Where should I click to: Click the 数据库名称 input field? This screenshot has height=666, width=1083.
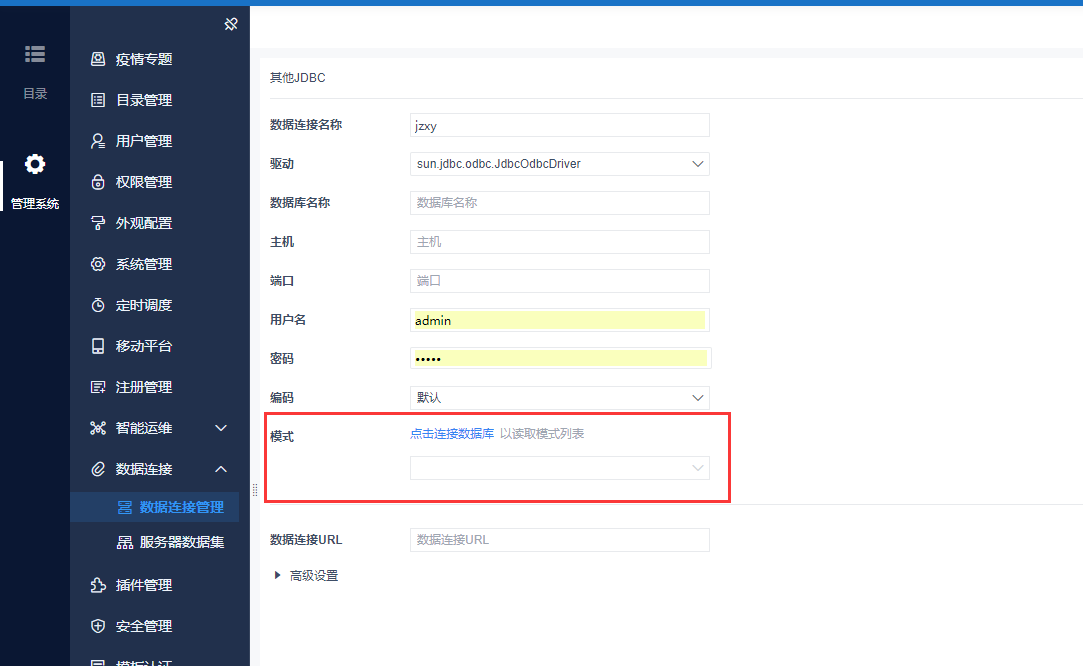(x=559, y=203)
